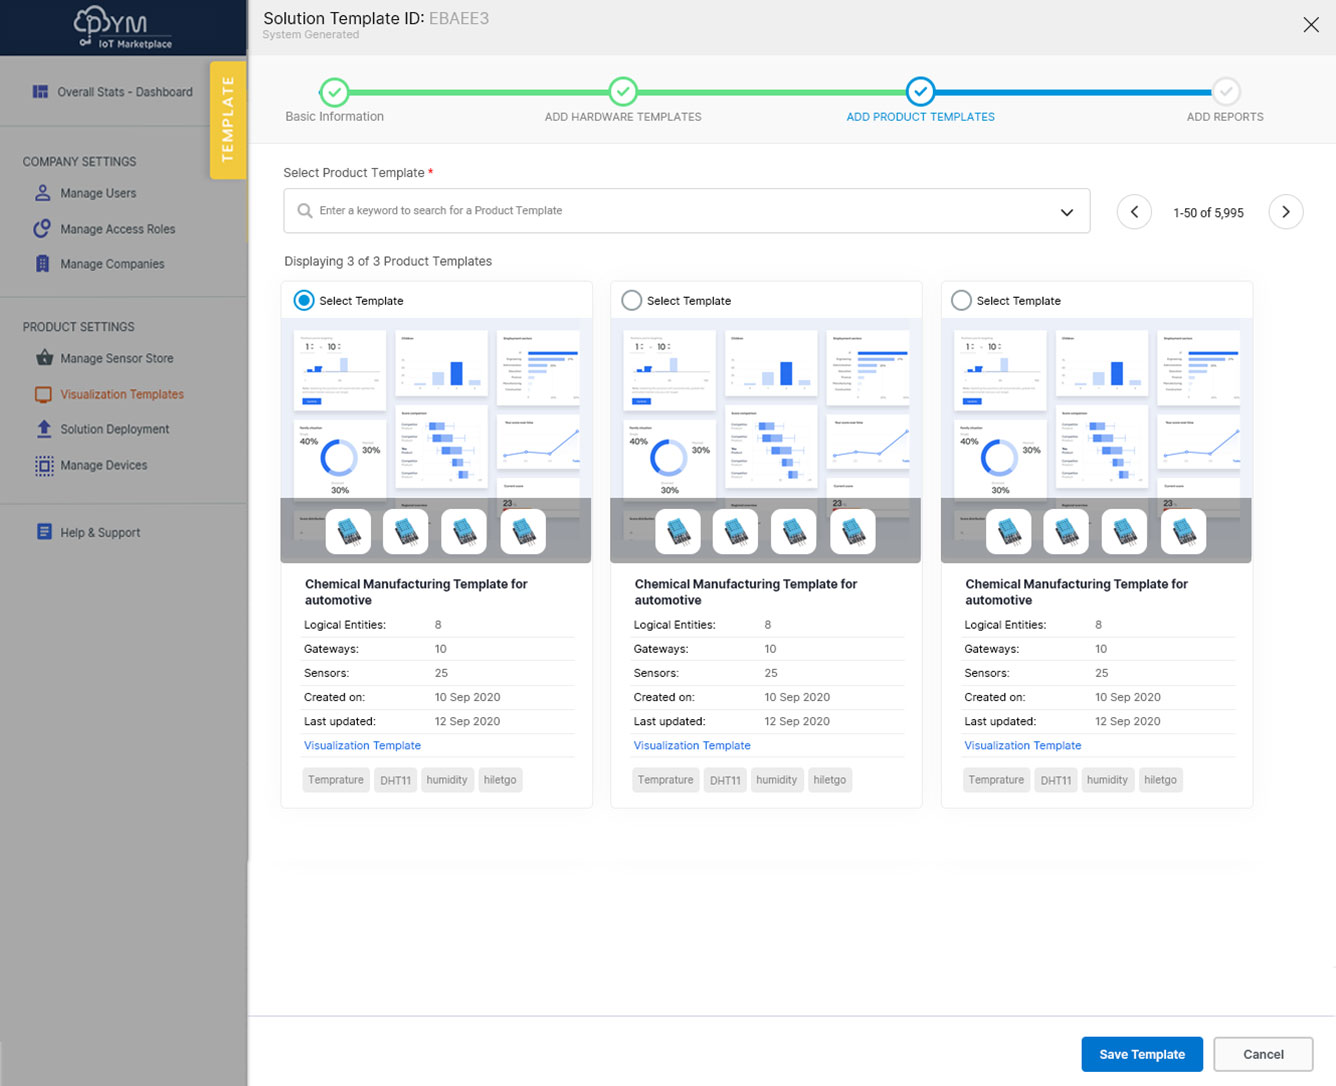Viewport: 1336px width, 1086px height.
Task: Click the ADD HARDWARE TEMPLATES step label
Action: click(623, 117)
